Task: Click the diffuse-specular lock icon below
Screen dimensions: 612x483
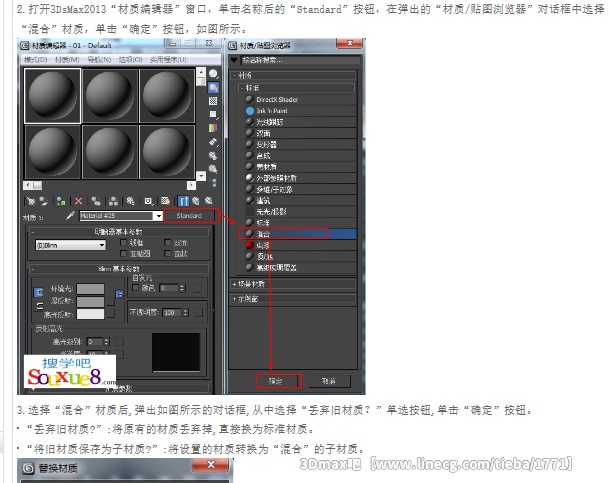Action: [x=39, y=306]
